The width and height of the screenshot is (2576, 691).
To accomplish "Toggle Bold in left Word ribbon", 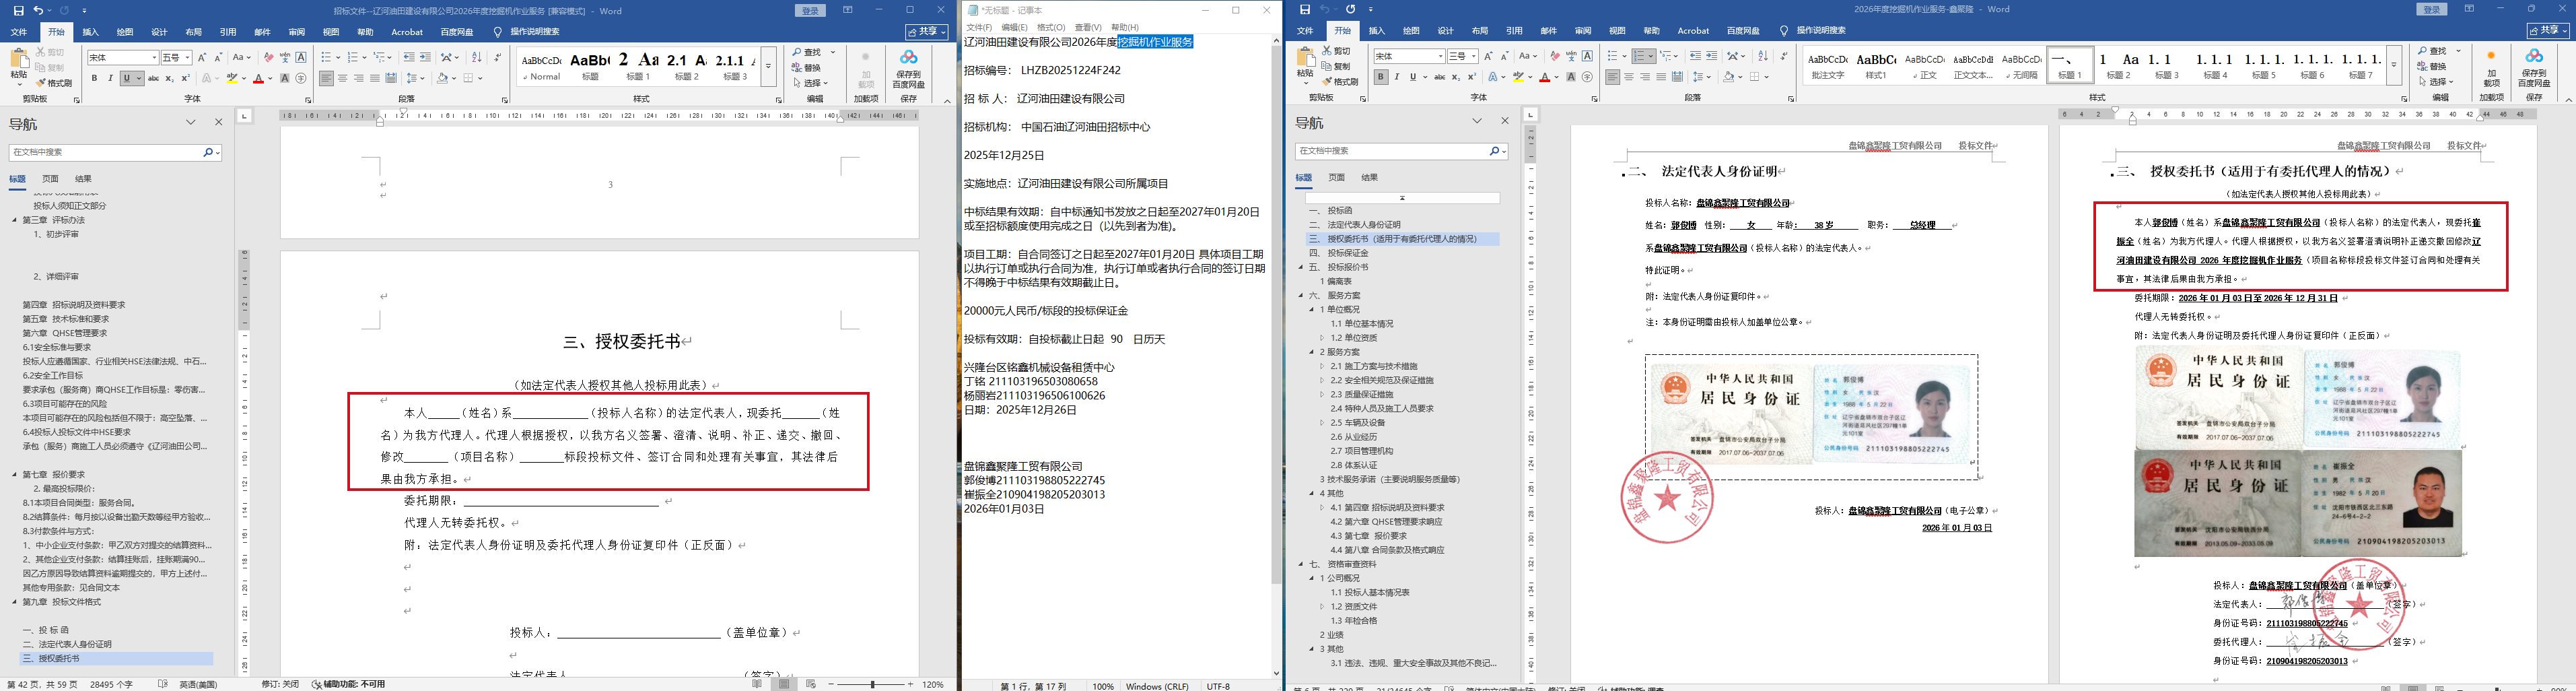I will click(95, 78).
